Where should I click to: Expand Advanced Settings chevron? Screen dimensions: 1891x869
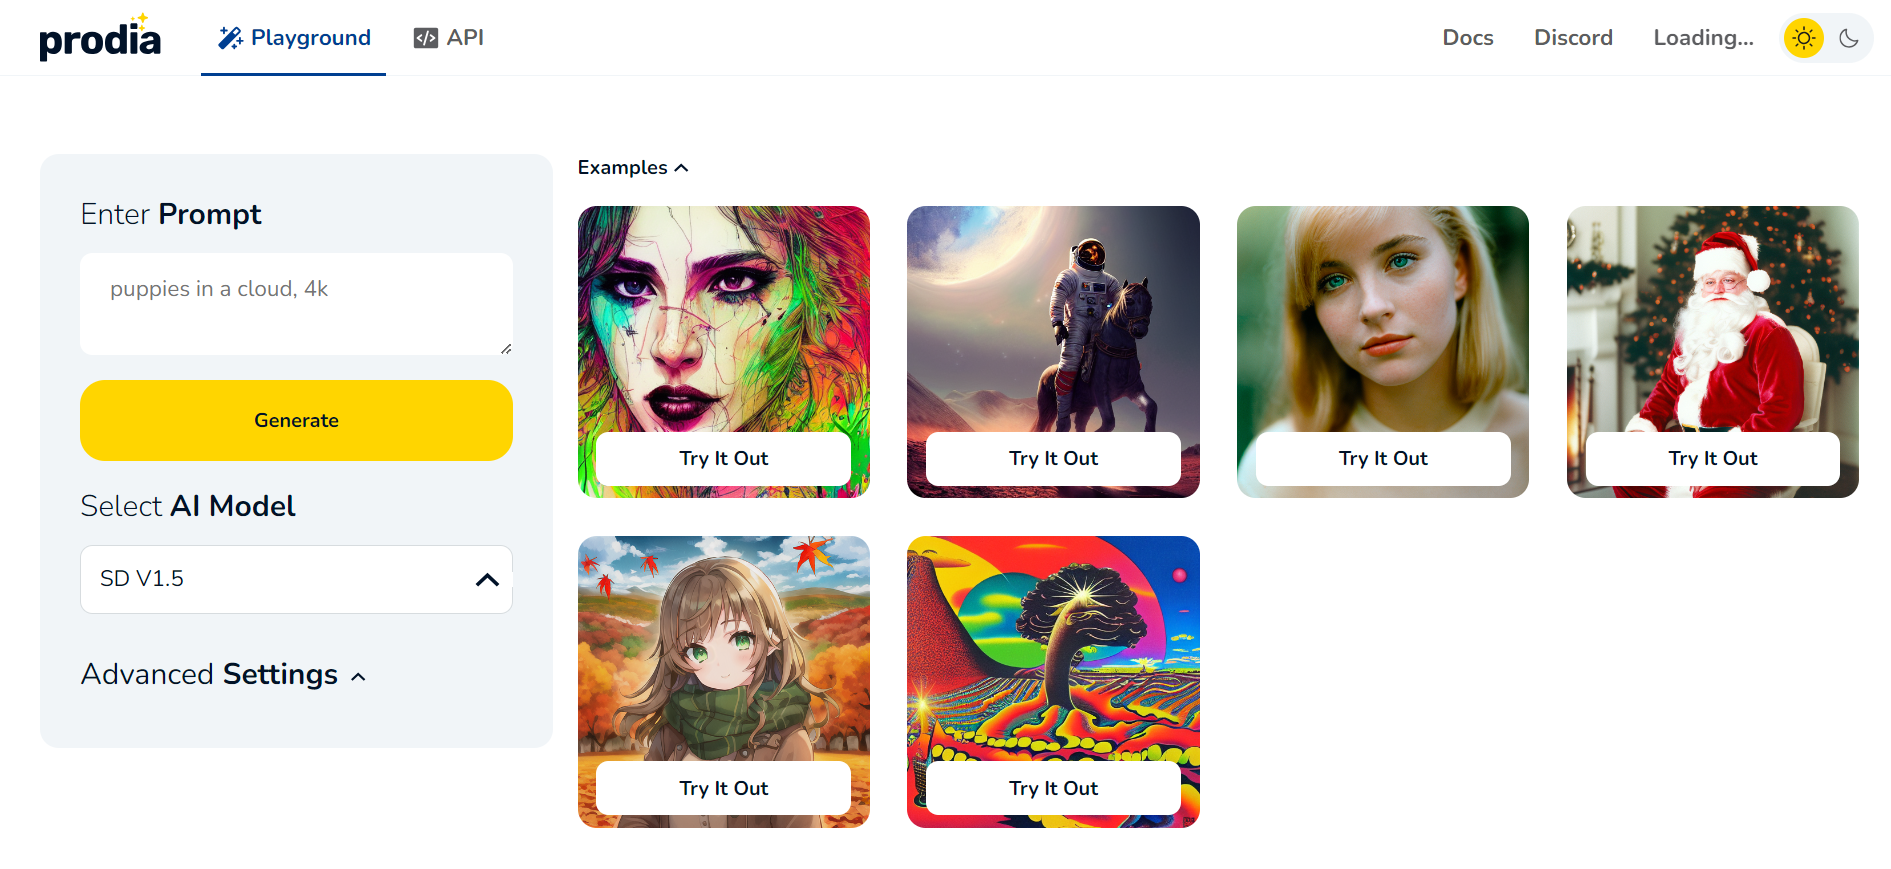click(x=358, y=677)
